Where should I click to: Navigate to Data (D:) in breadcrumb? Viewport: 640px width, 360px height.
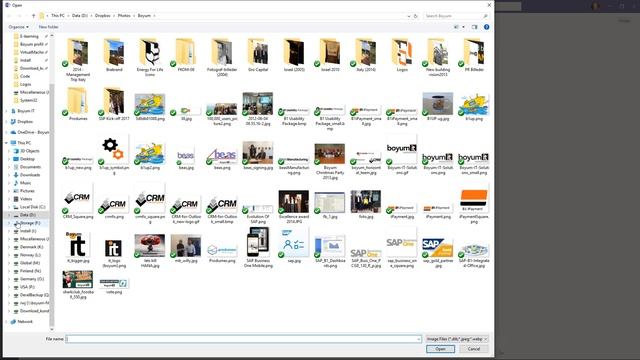coord(80,16)
